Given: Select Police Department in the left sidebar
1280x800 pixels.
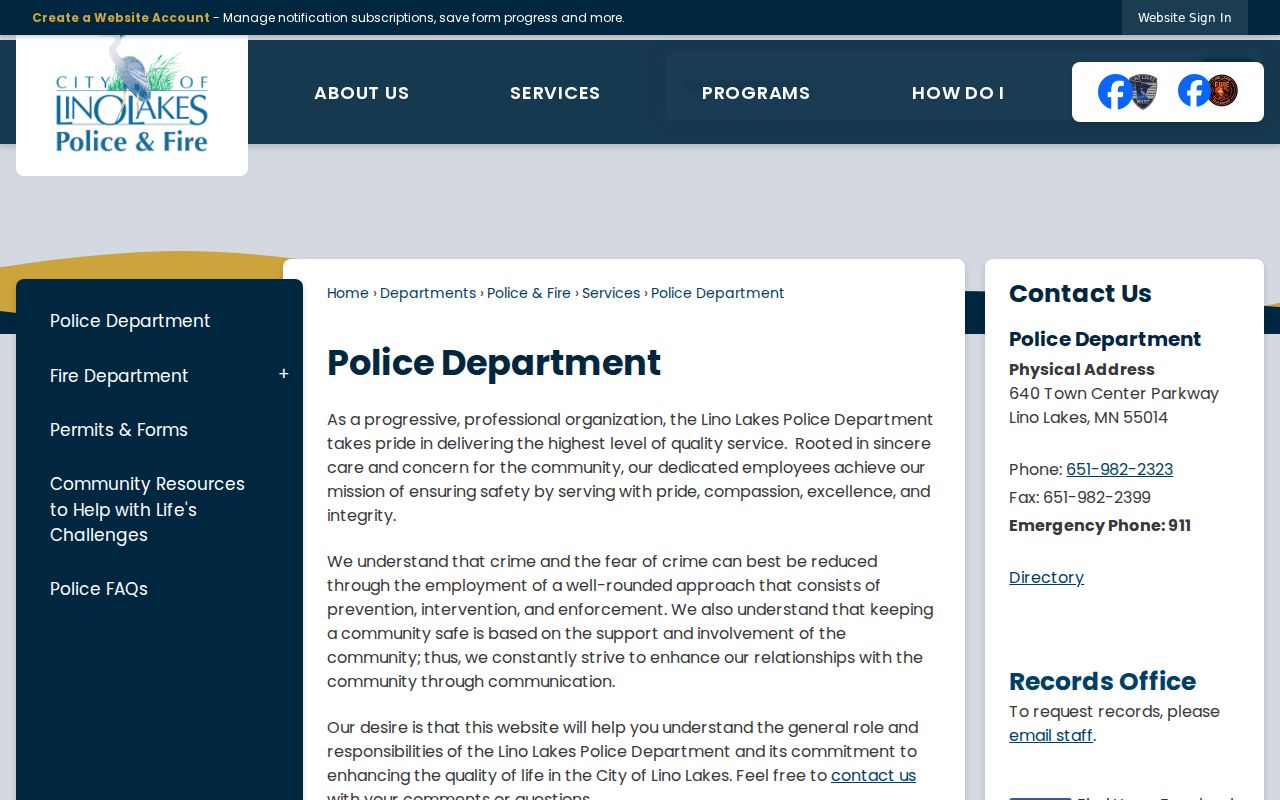Looking at the screenshot, I should [130, 321].
